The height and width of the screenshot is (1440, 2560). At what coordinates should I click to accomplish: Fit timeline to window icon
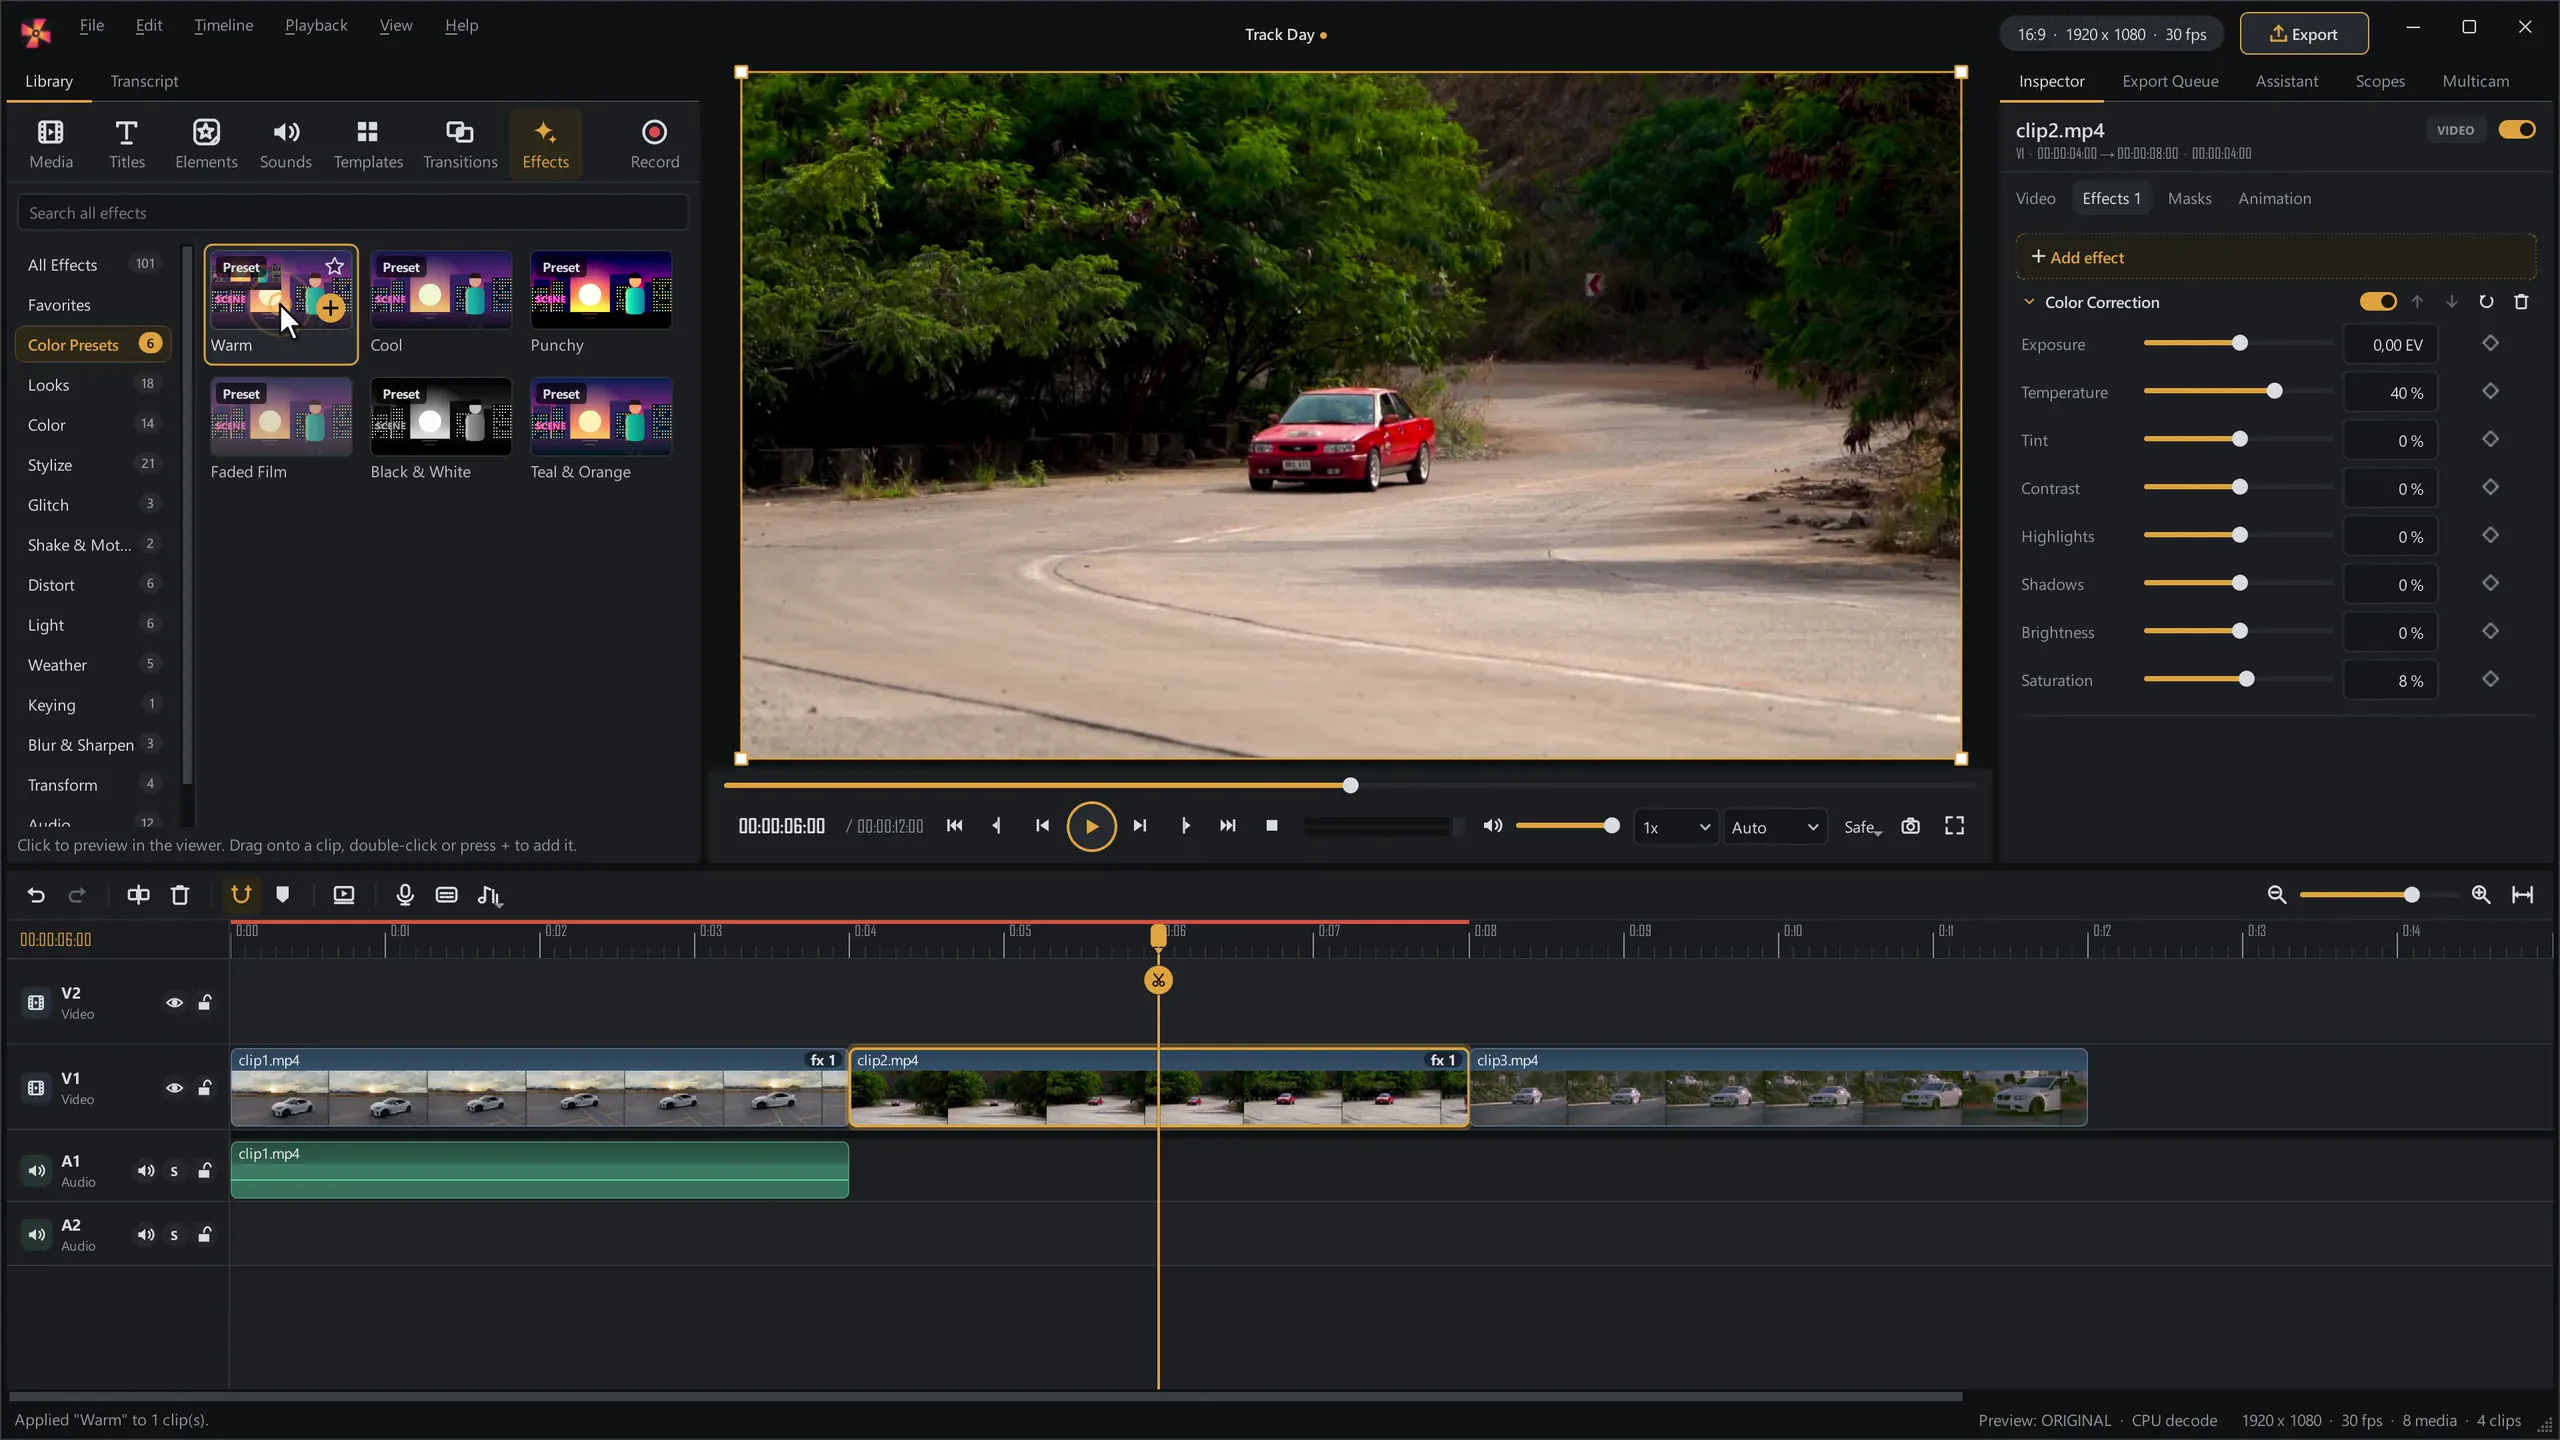point(2523,895)
